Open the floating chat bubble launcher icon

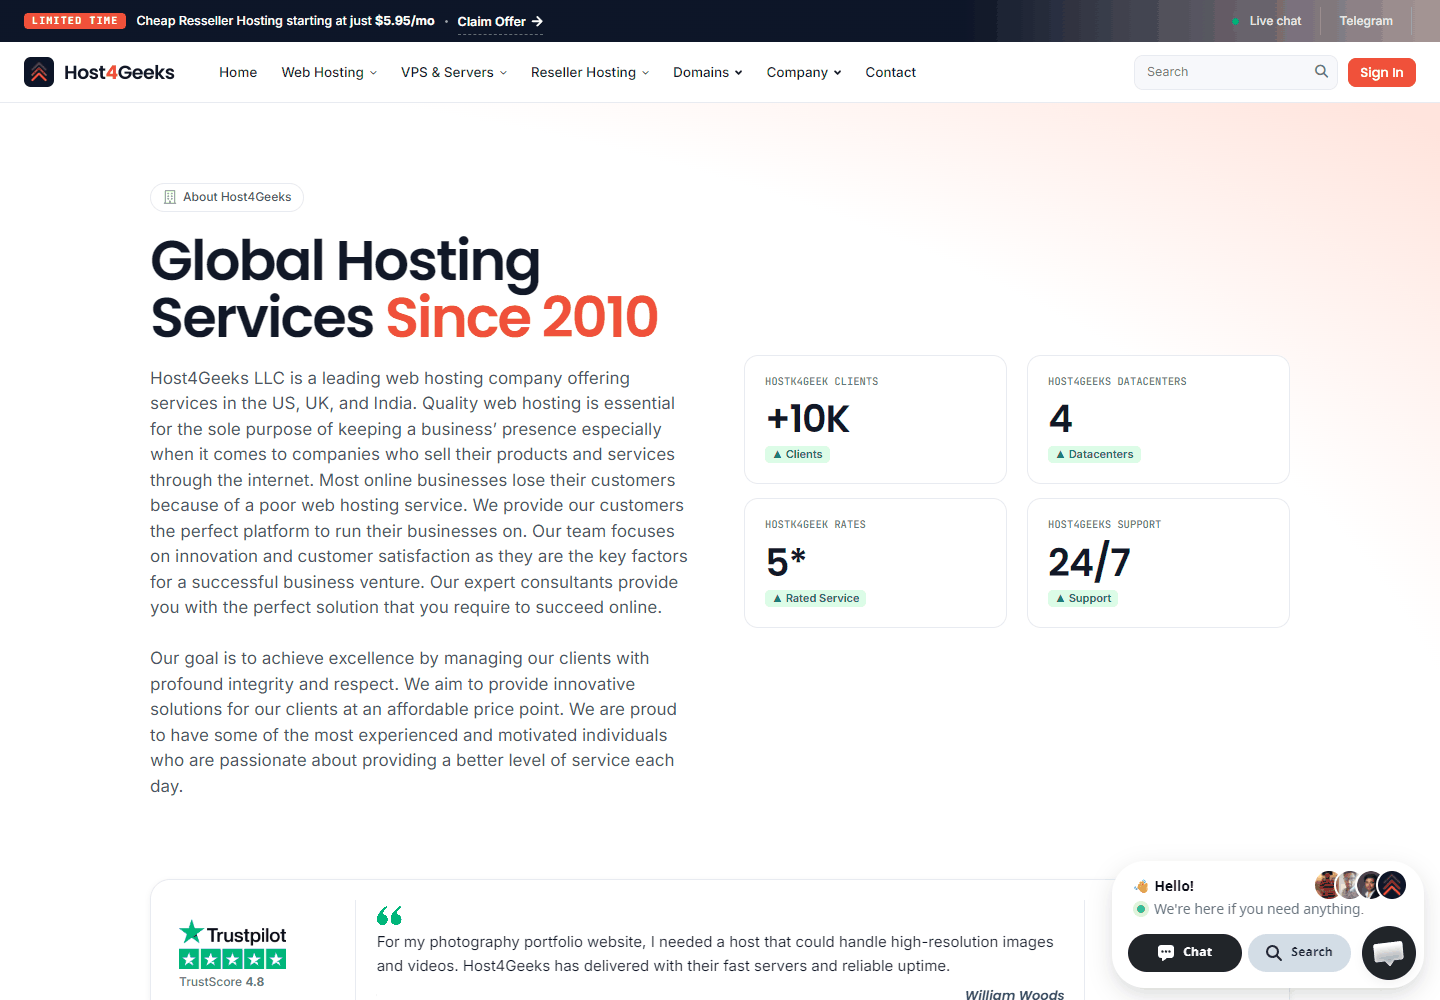click(1388, 952)
